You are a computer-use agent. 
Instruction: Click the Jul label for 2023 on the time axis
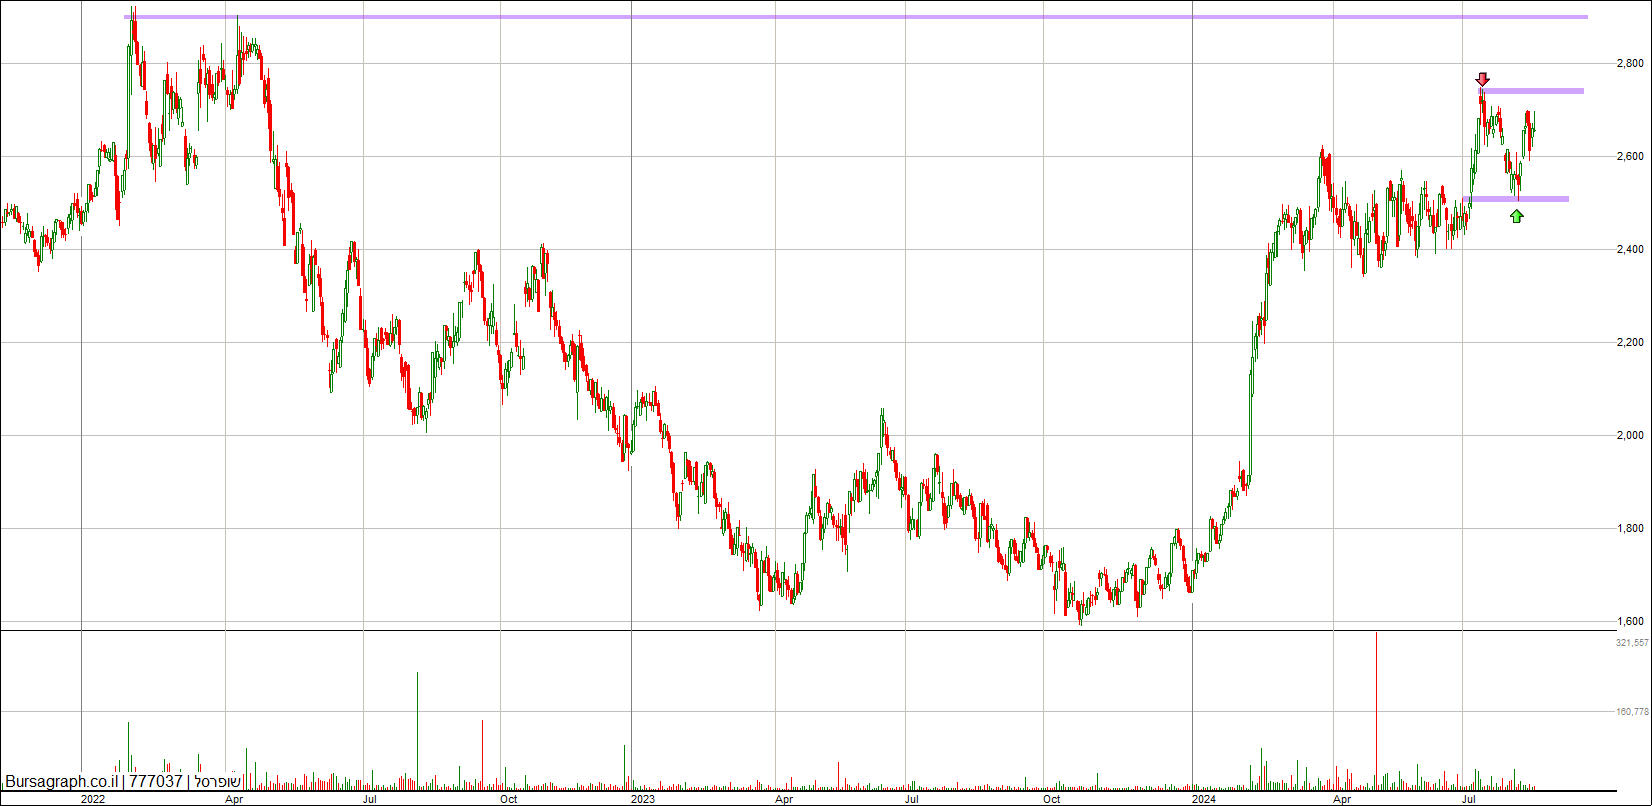pos(912,799)
